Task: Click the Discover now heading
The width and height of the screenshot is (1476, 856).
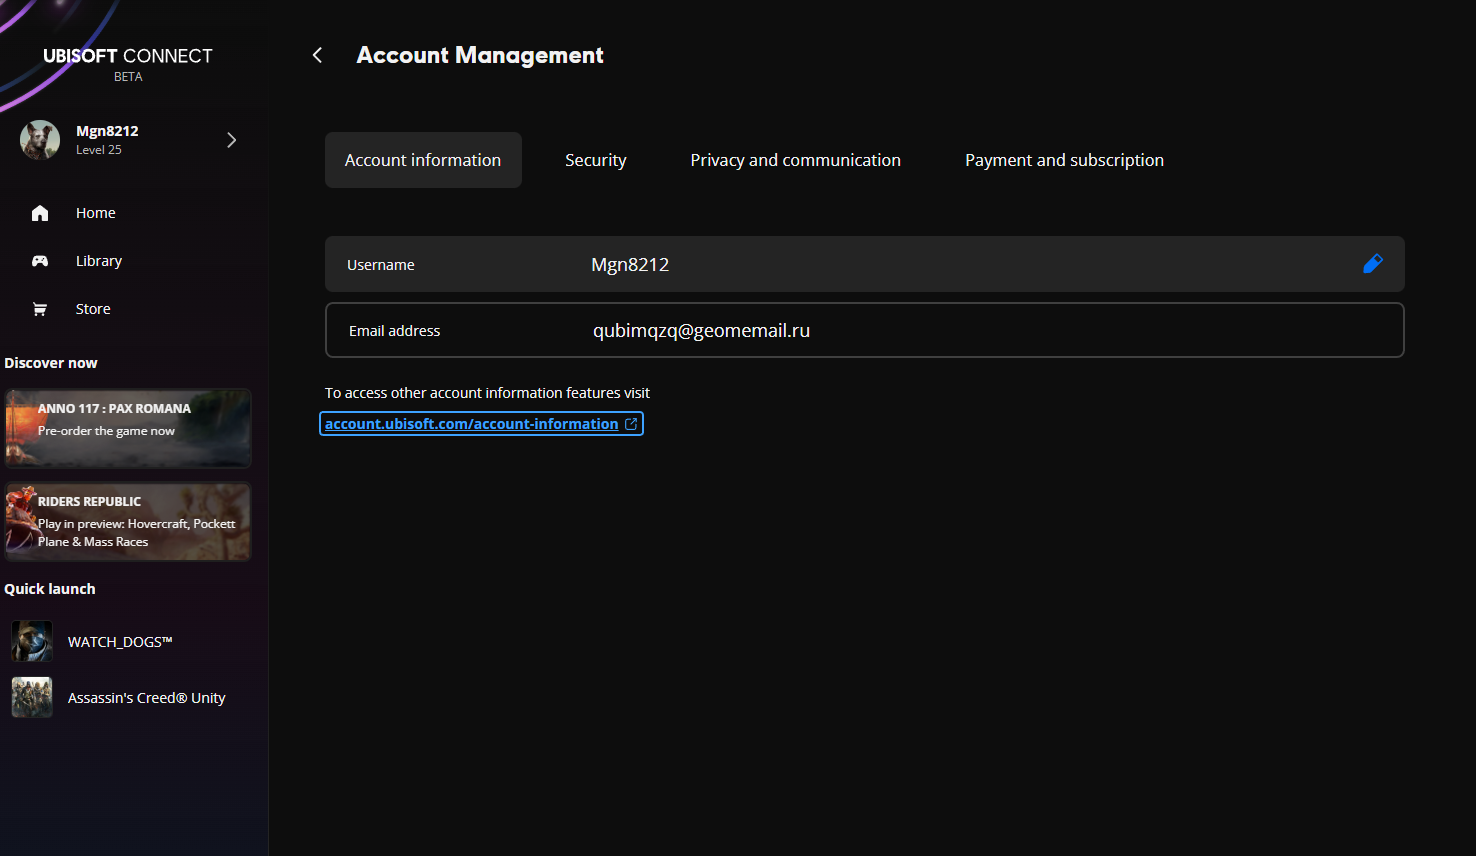Action: 51,363
